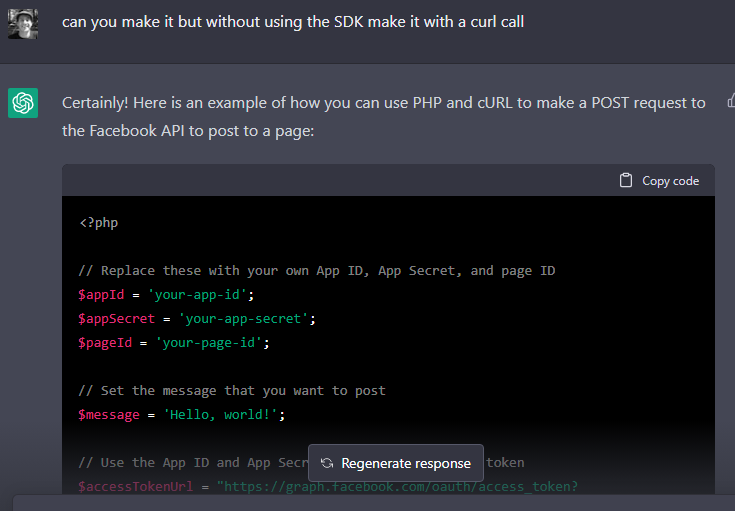Click the 'your-app-secret' string value
This screenshot has height=511, width=735.
[x=243, y=319]
